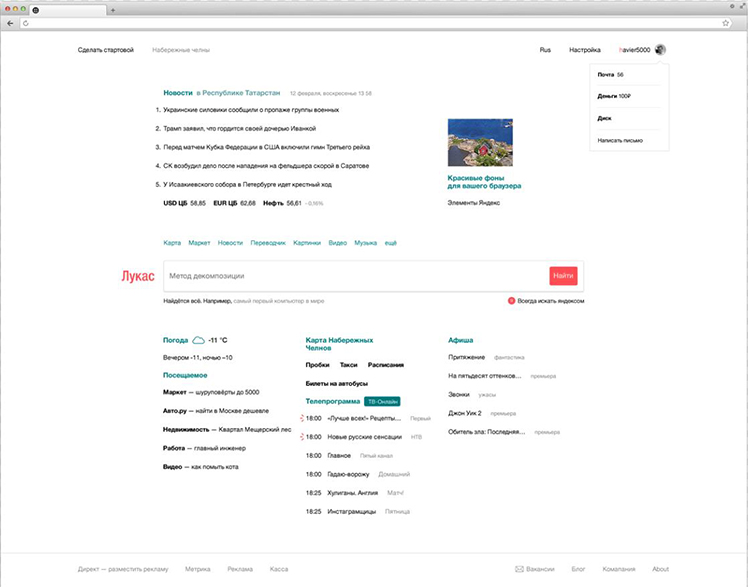
Task: Open Музыка service link
Action: (x=365, y=243)
